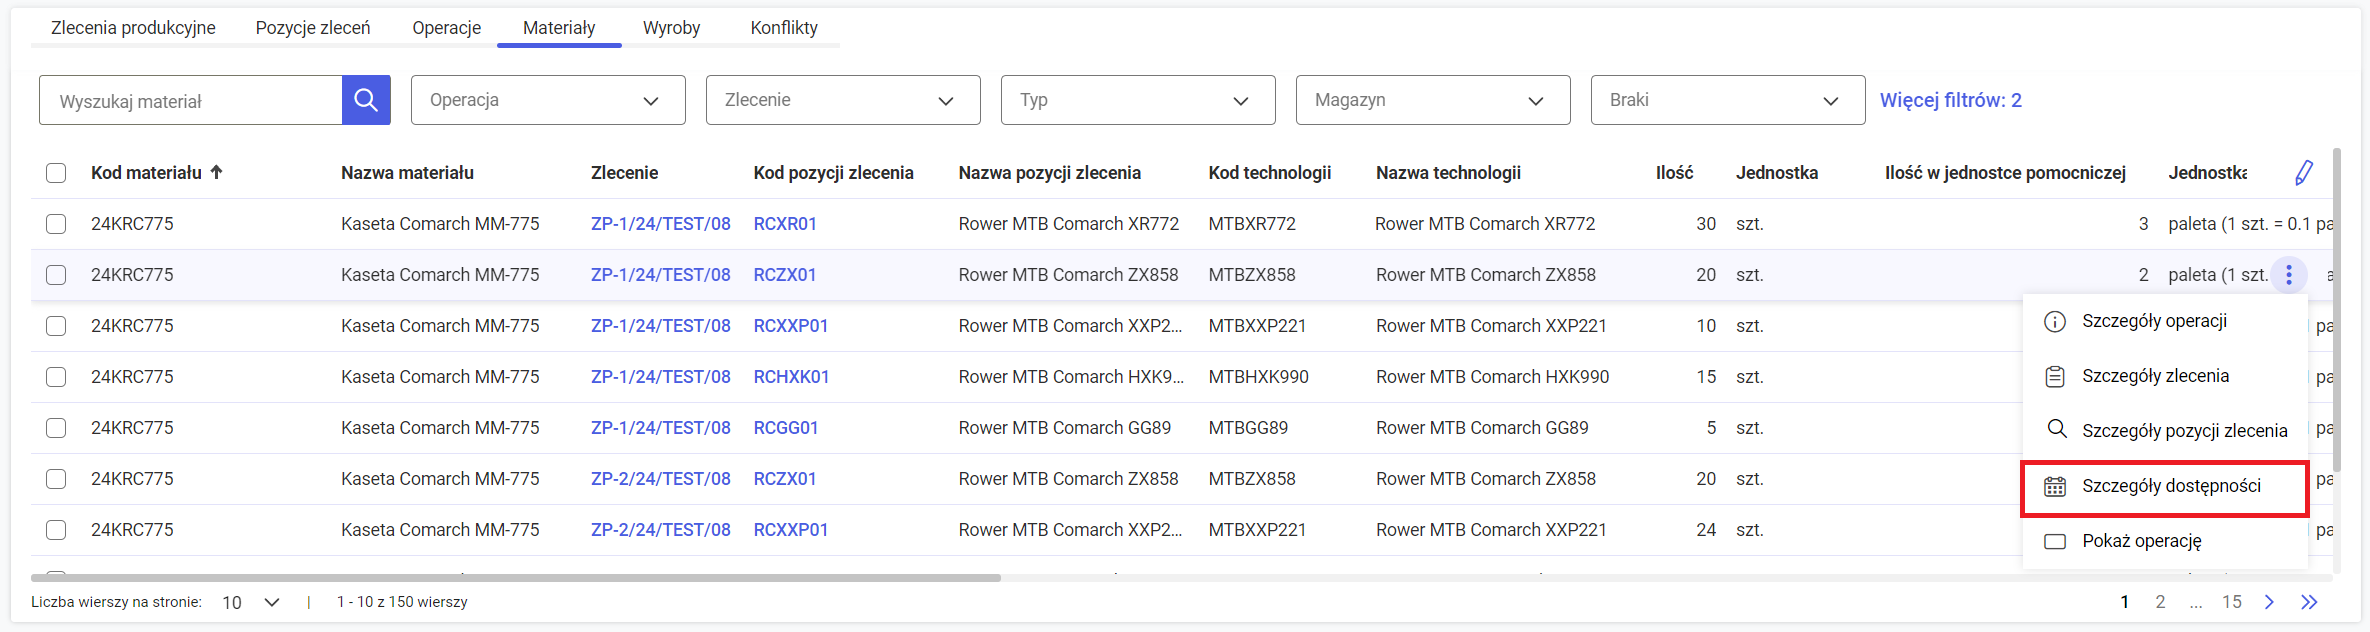Click the magnifier search button
Image resolution: width=2370 pixels, height=632 pixels.
[x=366, y=100]
